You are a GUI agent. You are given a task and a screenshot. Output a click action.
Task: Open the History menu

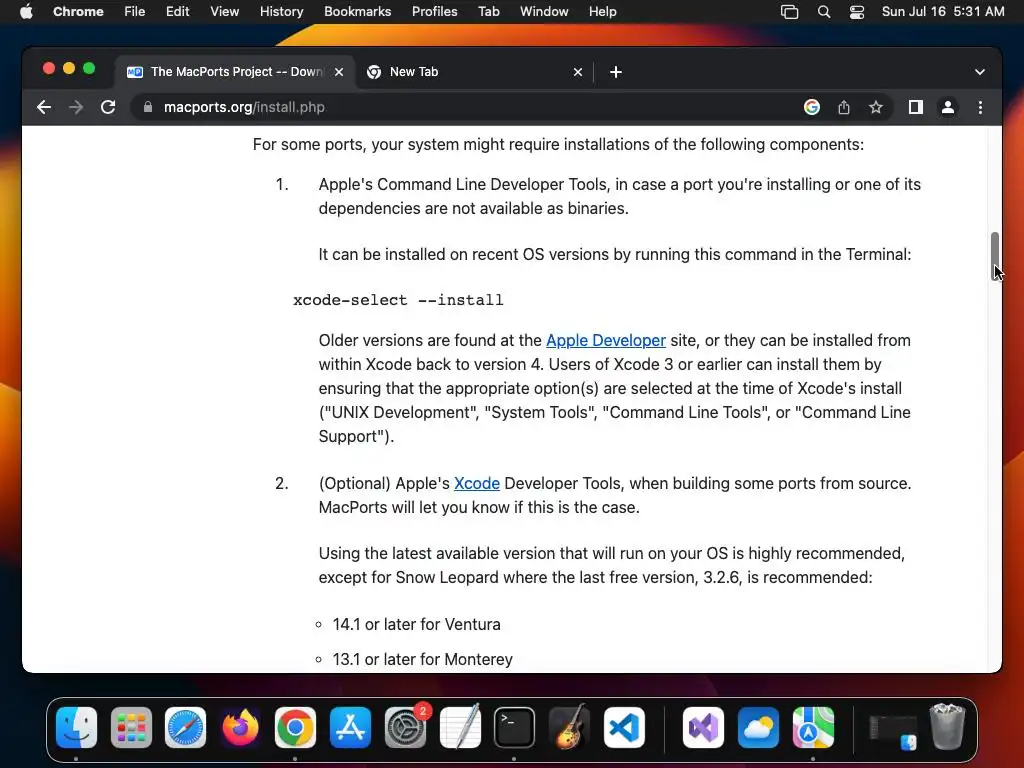tap(281, 12)
